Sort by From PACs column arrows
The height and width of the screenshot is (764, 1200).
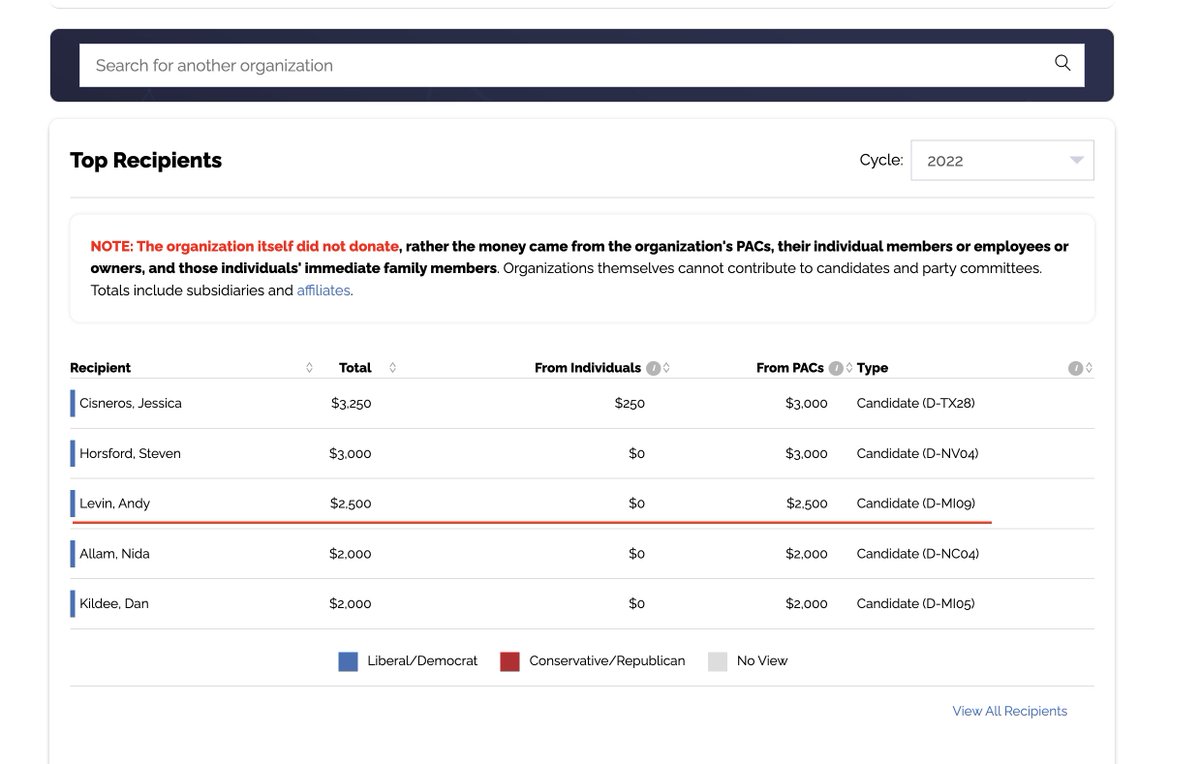[x=849, y=368]
